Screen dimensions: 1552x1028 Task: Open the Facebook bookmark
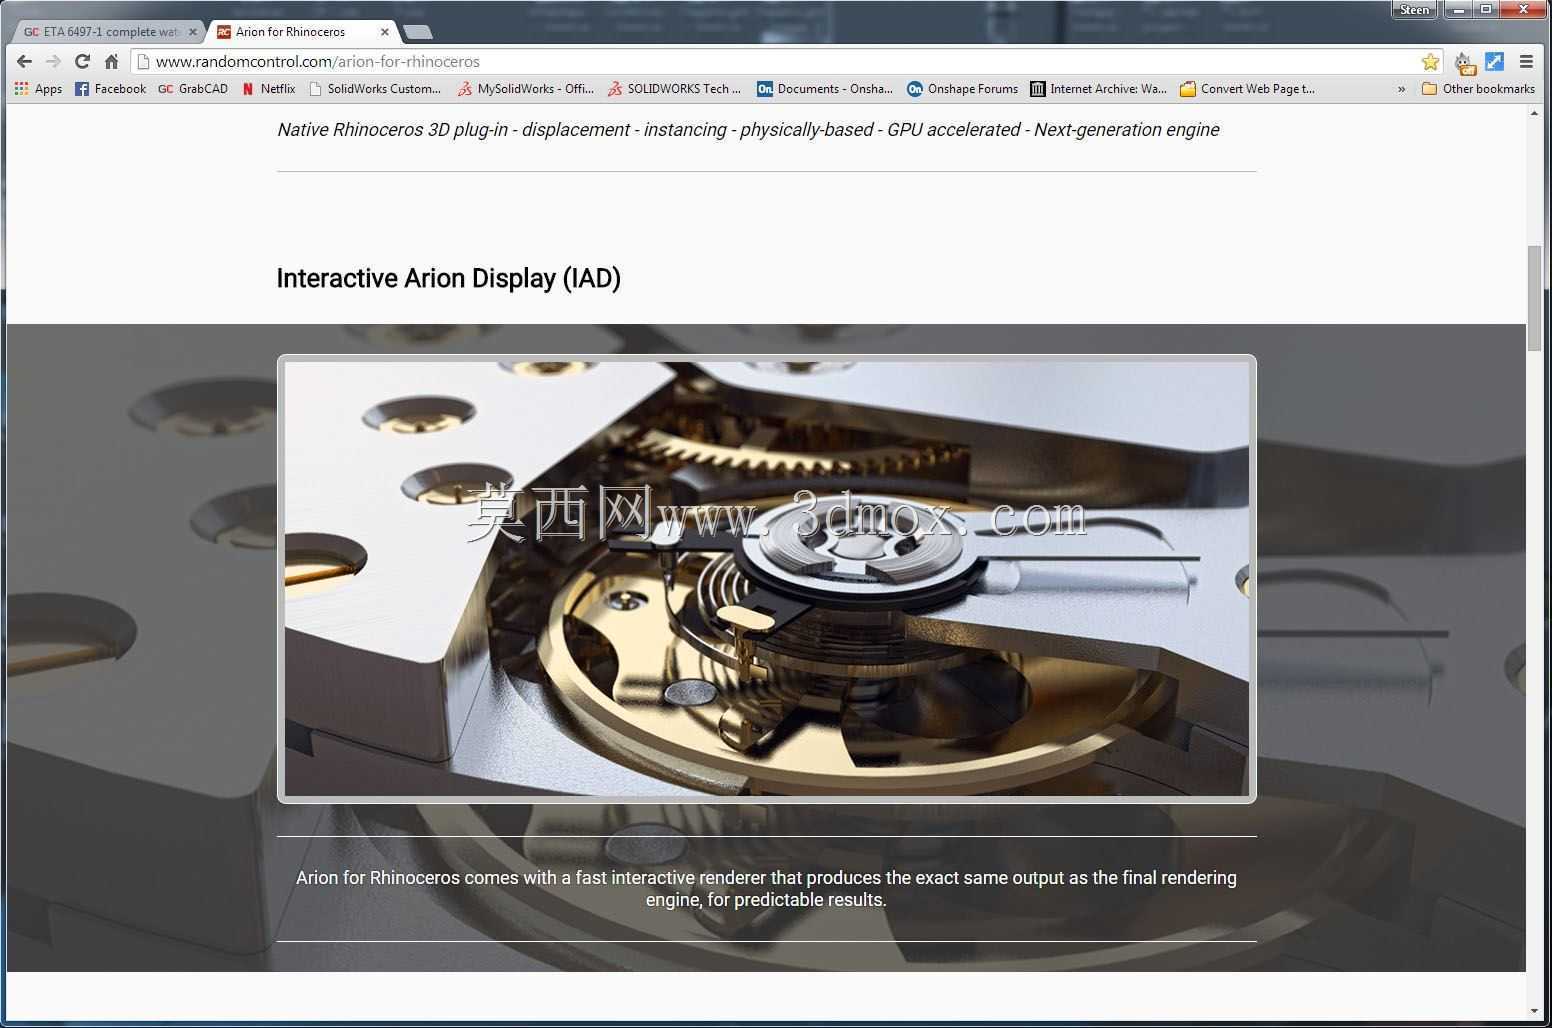(110, 89)
